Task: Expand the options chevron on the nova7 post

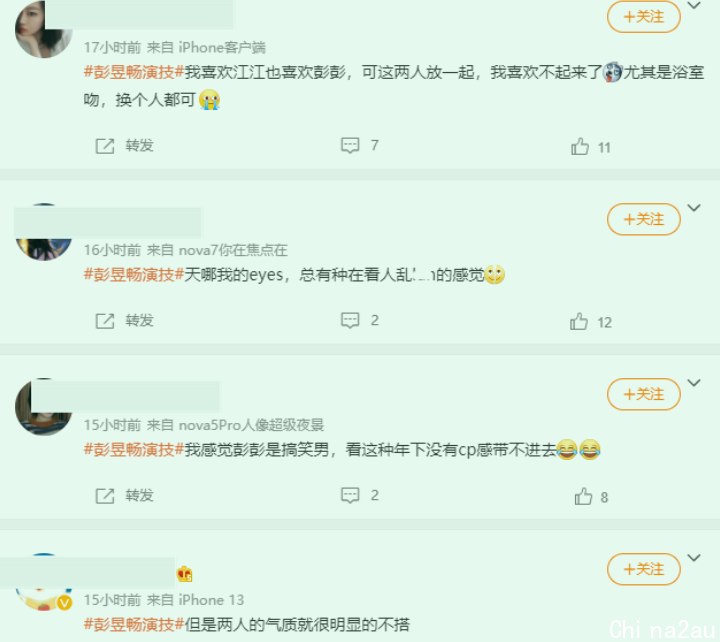Action: [694, 208]
